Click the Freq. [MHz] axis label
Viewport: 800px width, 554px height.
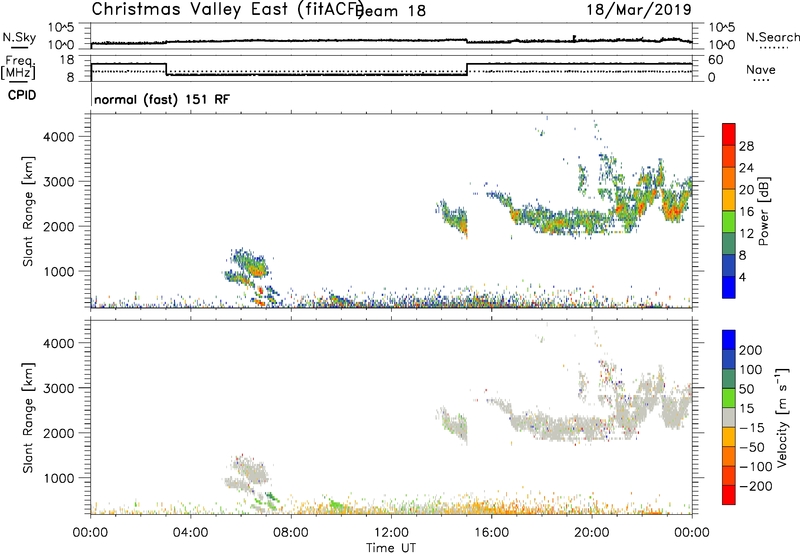pyautogui.click(x=19, y=68)
